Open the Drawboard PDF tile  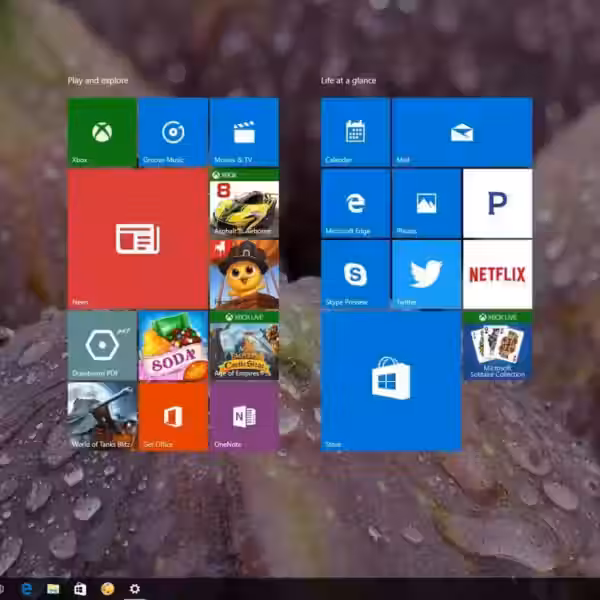pos(101,345)
